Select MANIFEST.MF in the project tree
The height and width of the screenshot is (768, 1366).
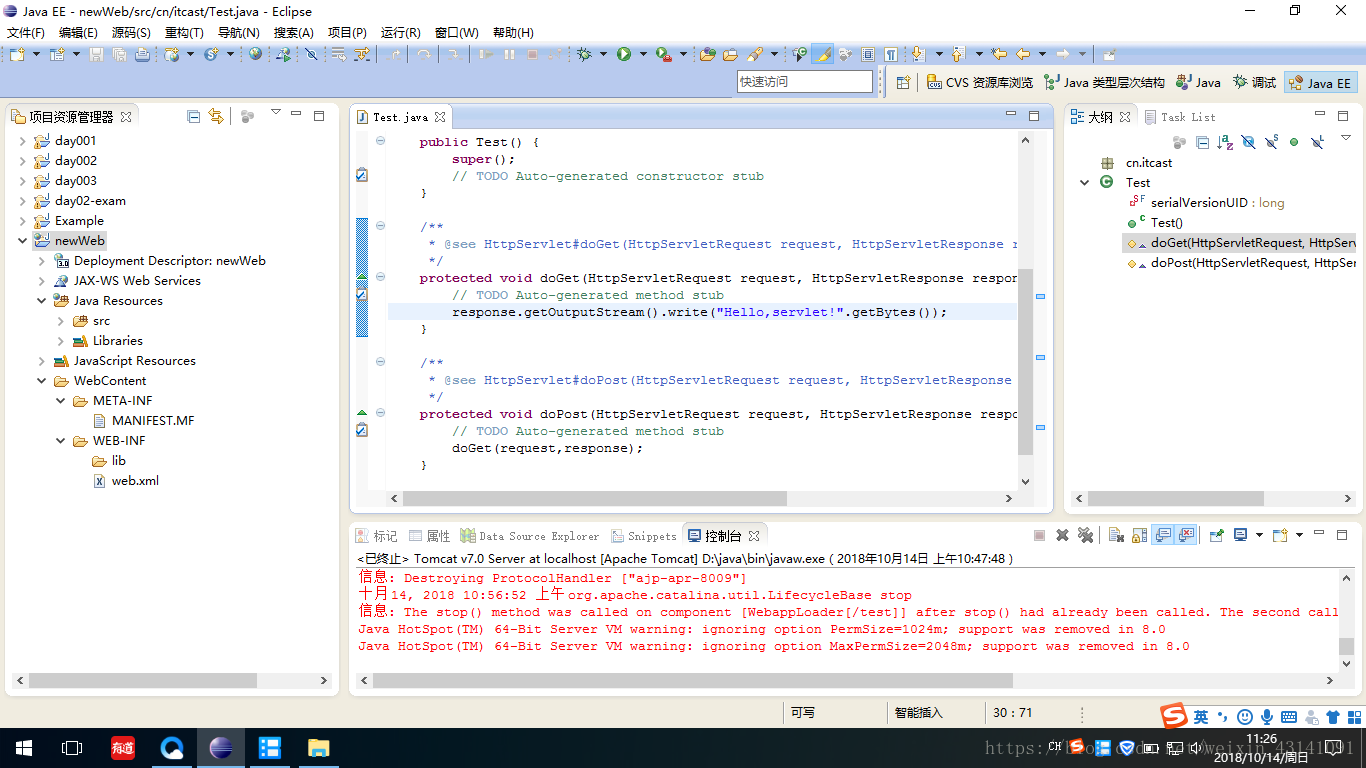click(143, 421)
